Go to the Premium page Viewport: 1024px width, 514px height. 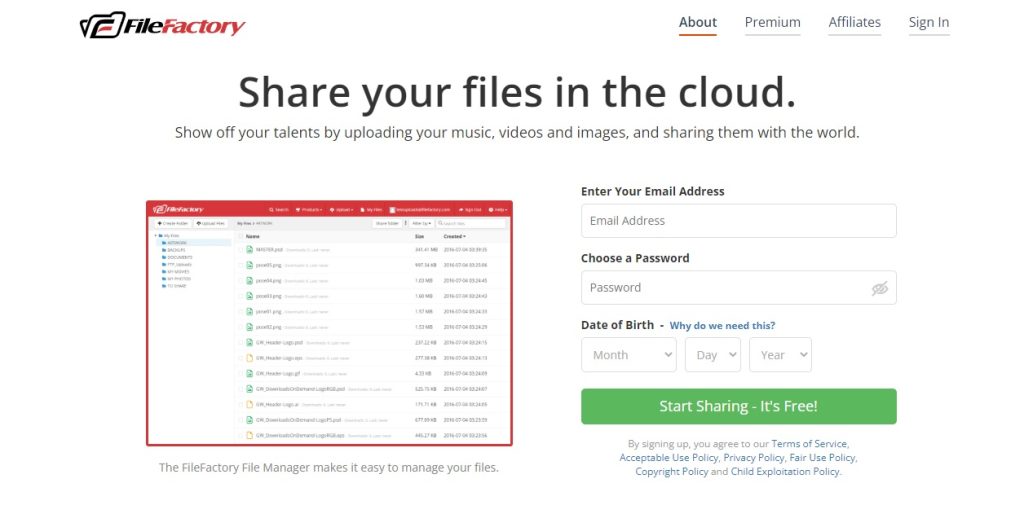(x=773, y=22)
